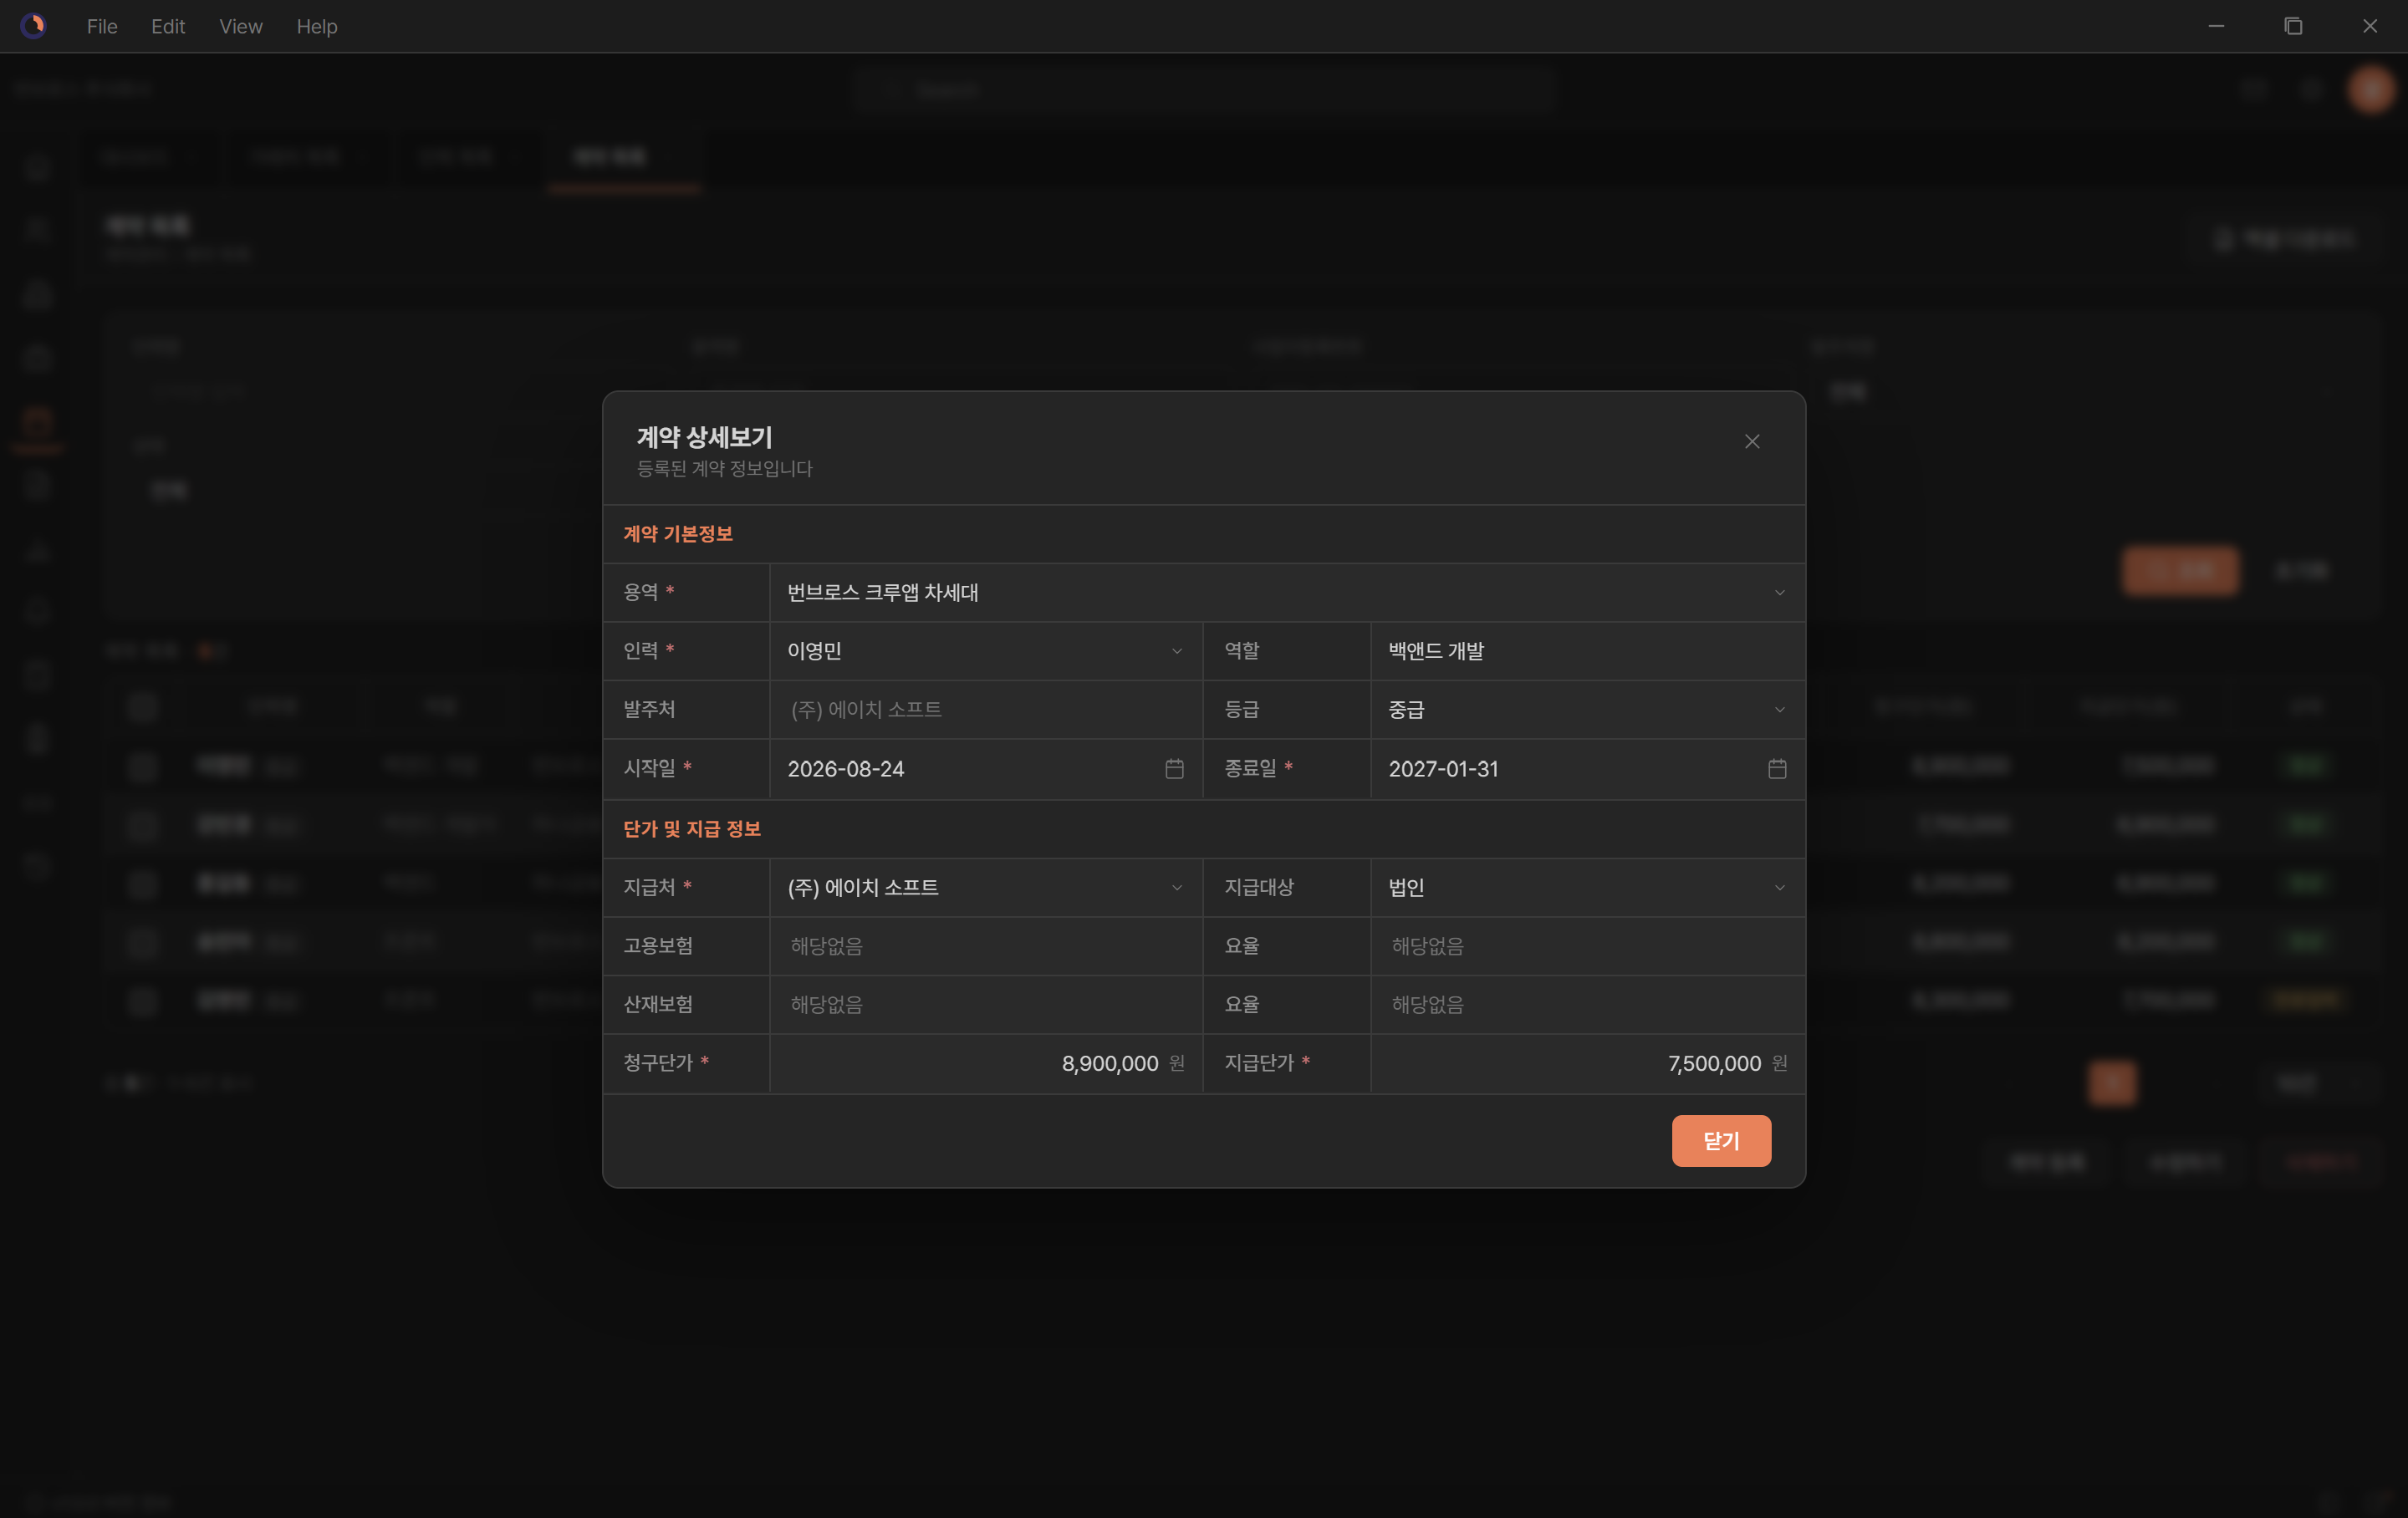
Task: Click the 단가 및 지급 정보 section heading
Action: [x=692, y=829]
